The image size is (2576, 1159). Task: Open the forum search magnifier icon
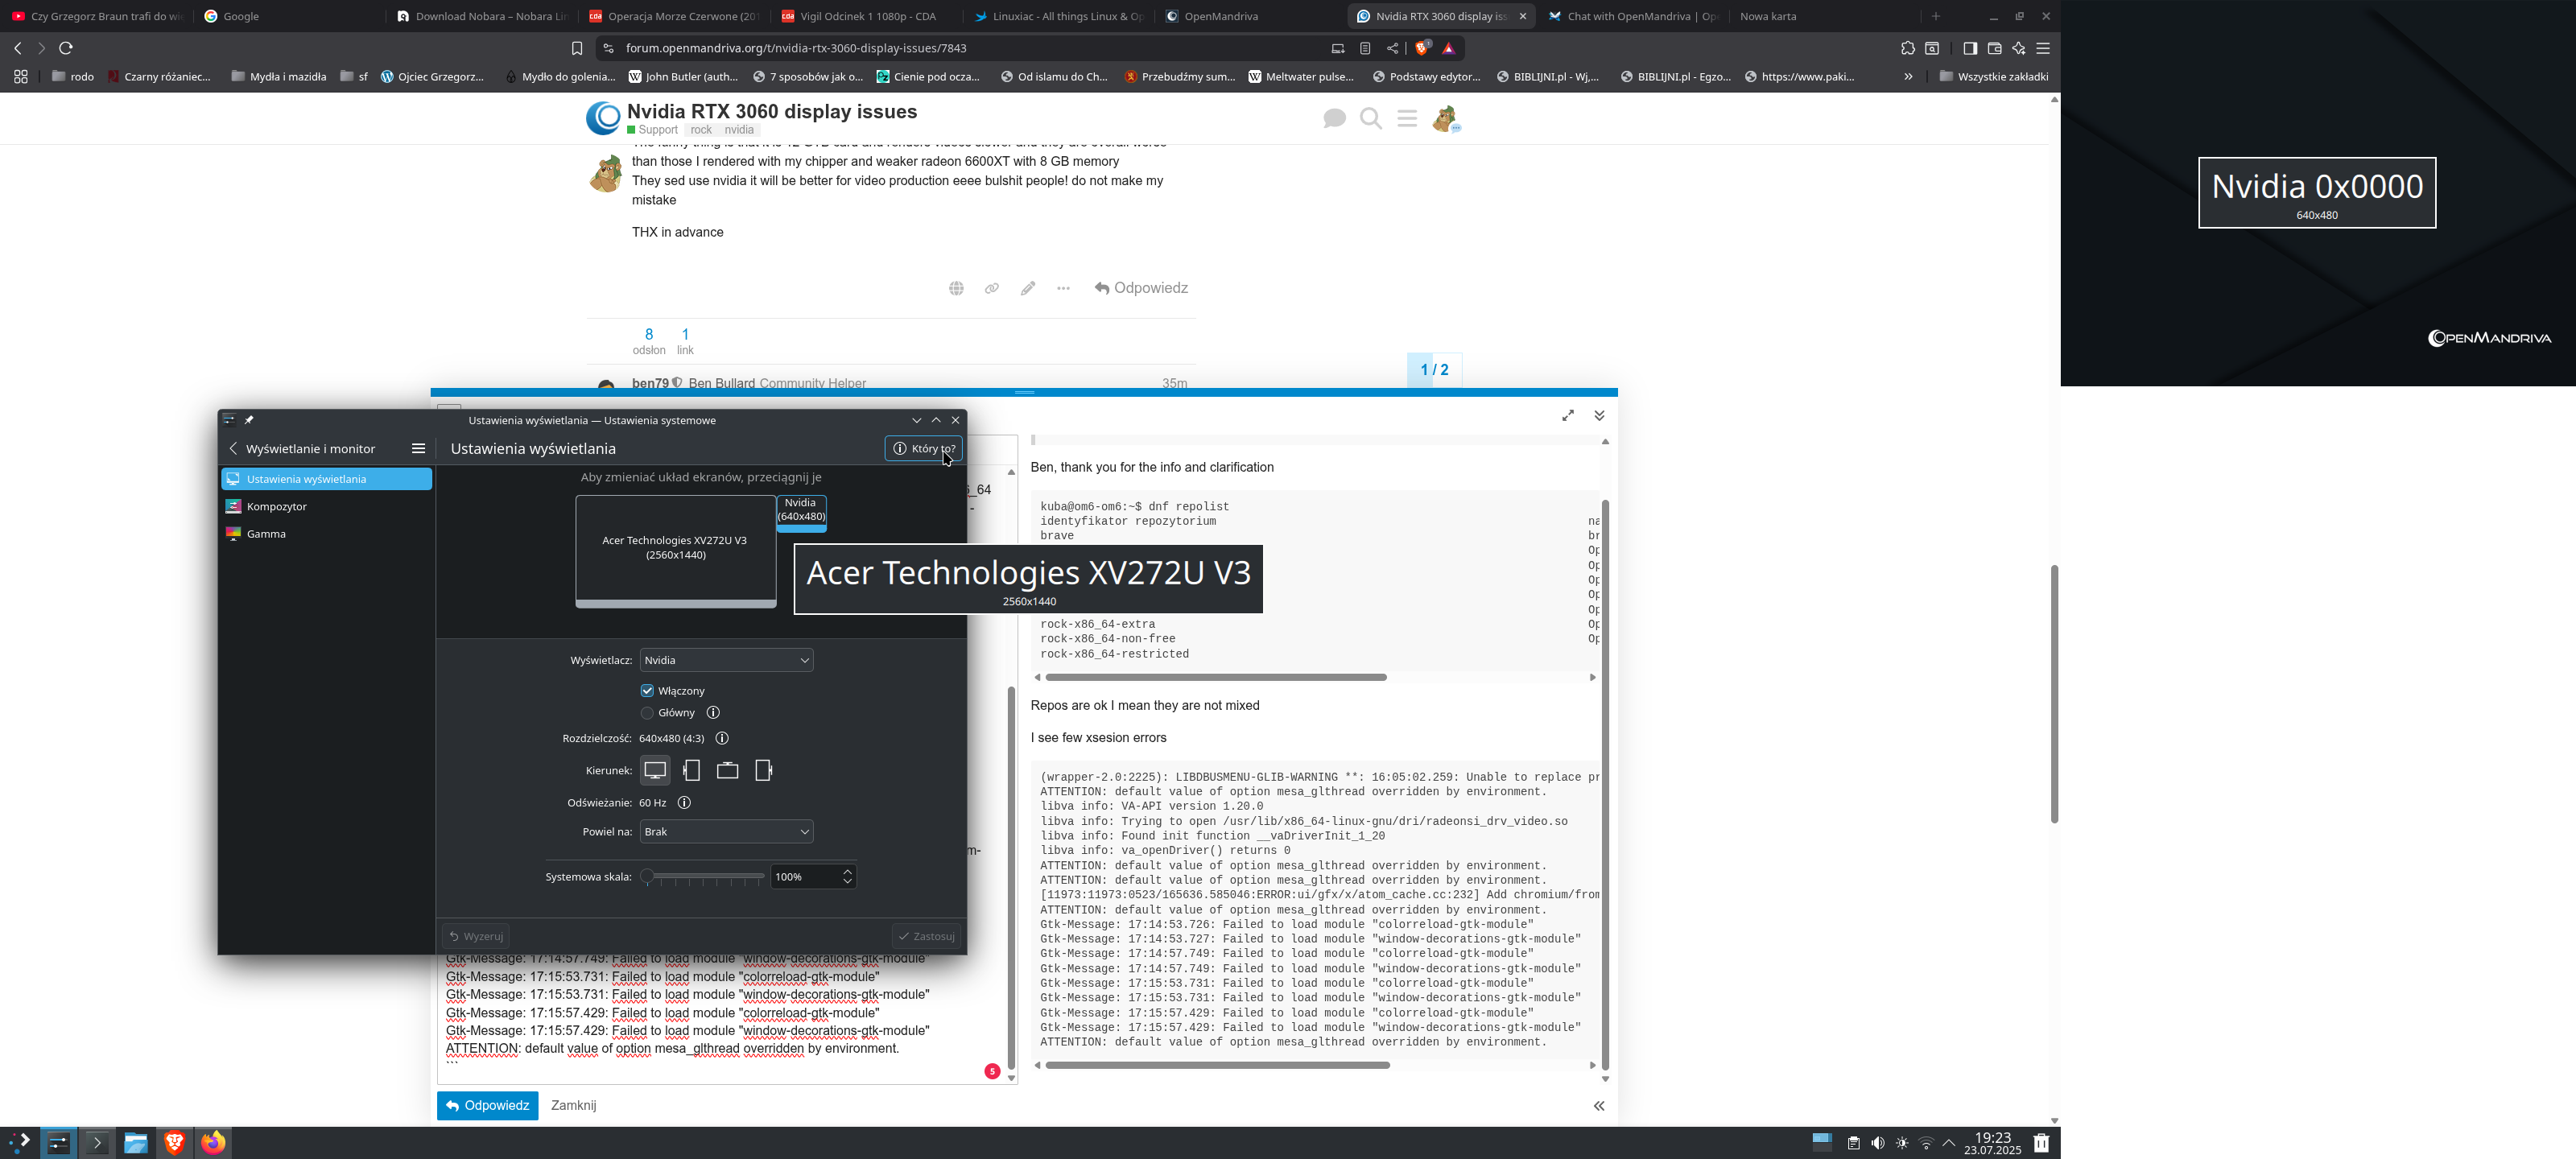point(1371,119)
